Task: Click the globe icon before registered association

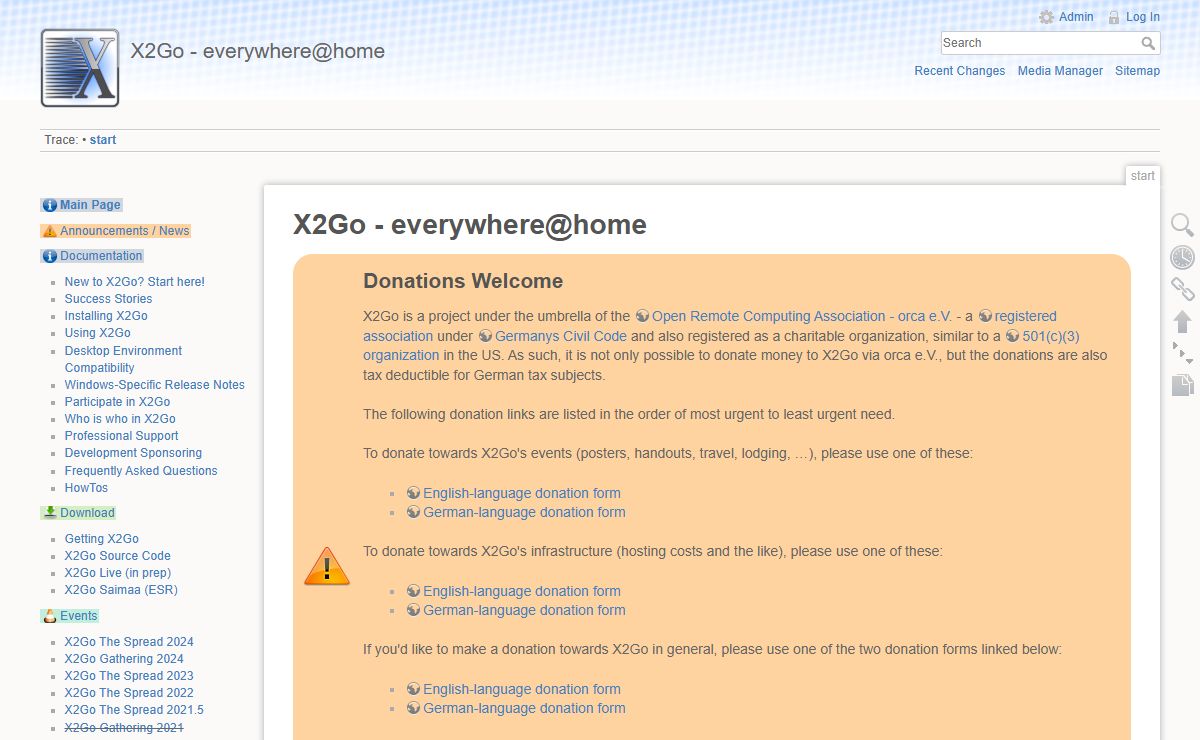Action: point(985,316)
